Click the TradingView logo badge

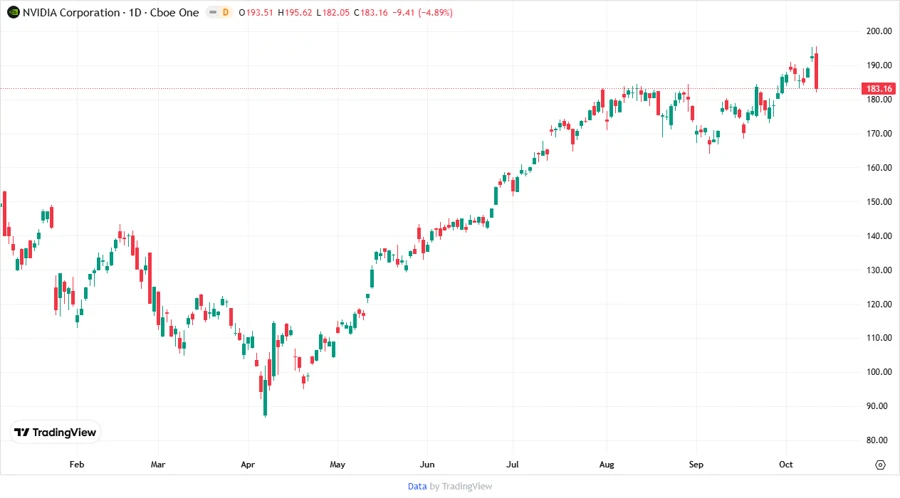point(56,433)
